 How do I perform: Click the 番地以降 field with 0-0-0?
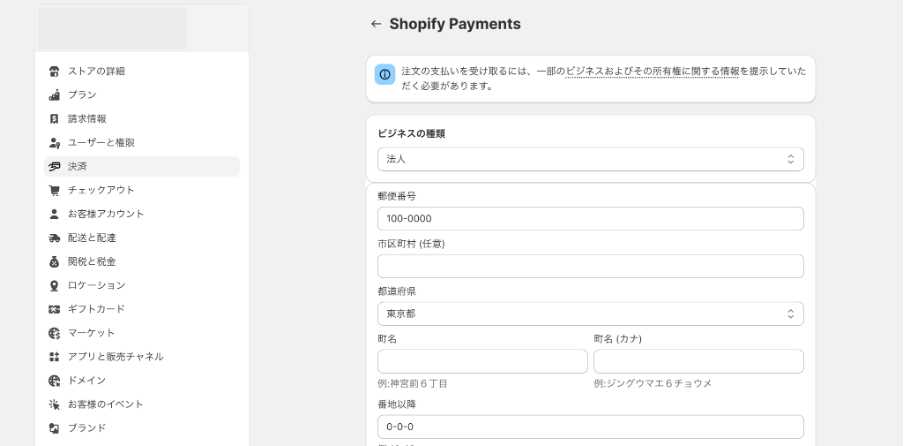pyautogui.click(x=590, y=427)
